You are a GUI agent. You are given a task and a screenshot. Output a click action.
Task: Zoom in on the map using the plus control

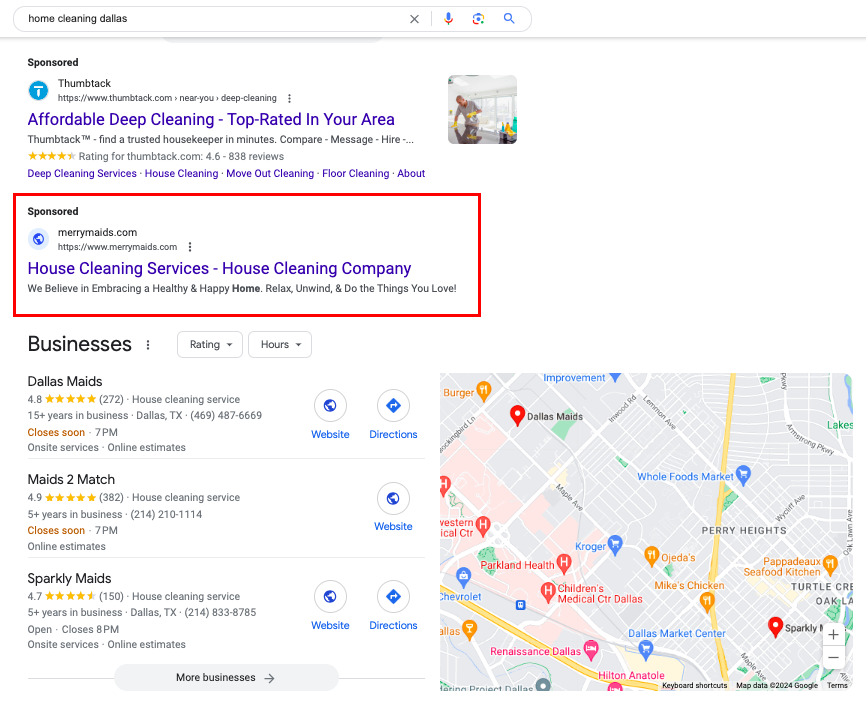click(833, 634)
